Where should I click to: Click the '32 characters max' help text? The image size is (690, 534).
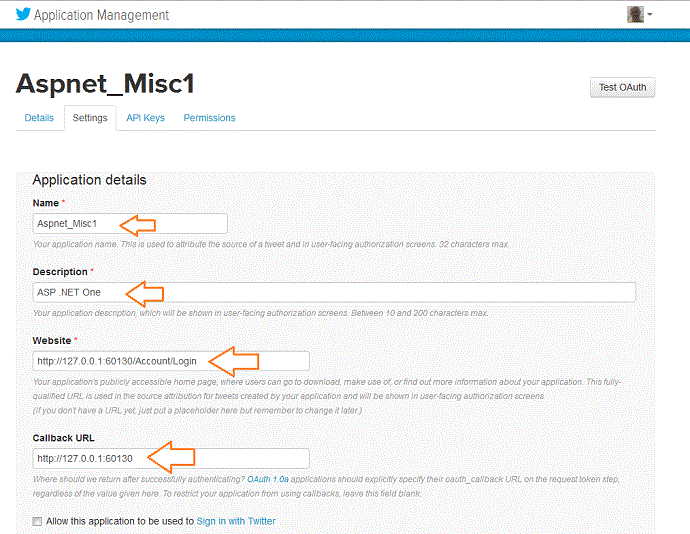click(474, 244)
